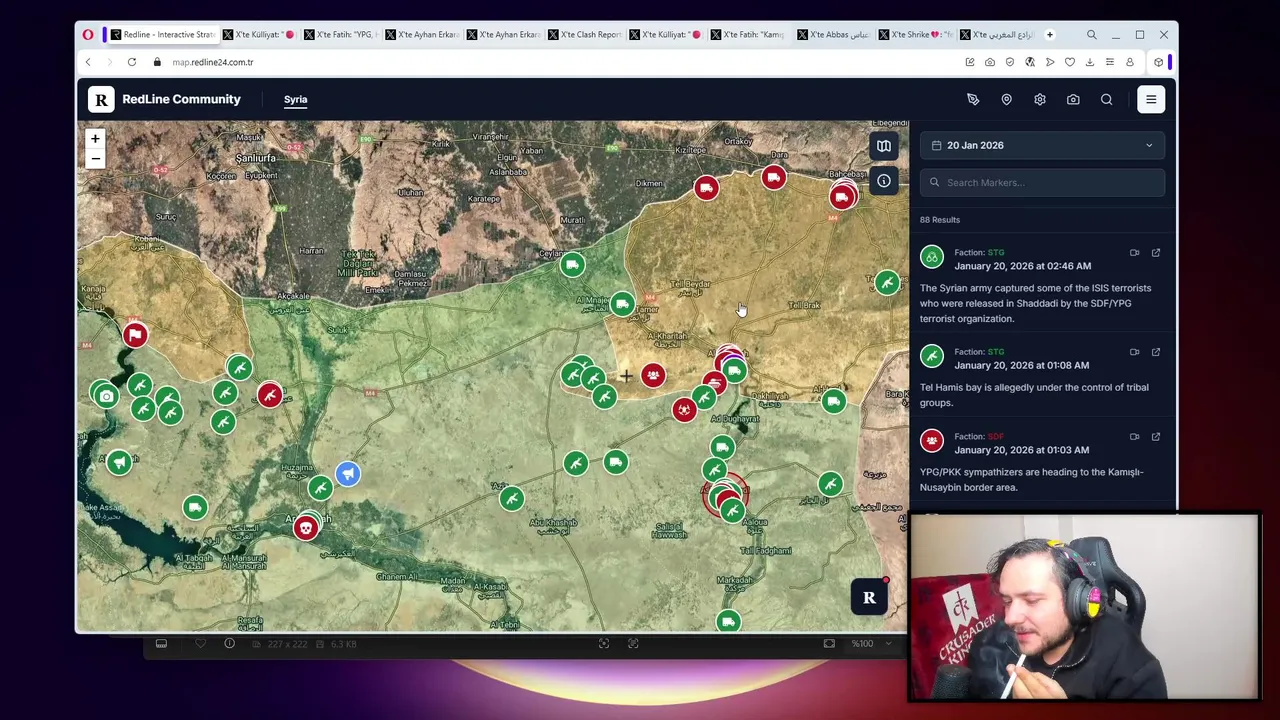Focus the Search Markers input field
Screen dimensions: 1280x720
click(x=1042, y=182)
